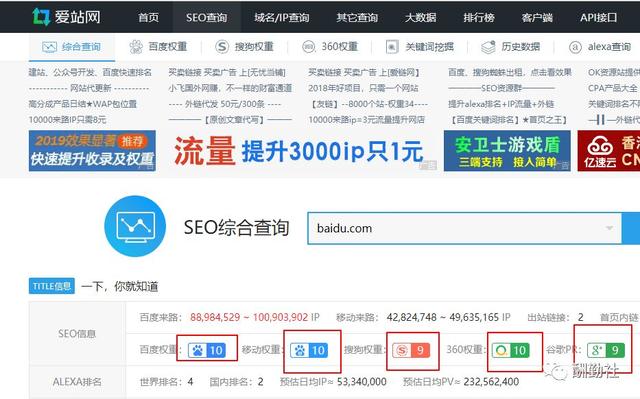Click the 世界排名 value 4
Viewport: 640px width, 399px height.
pyautogui.click(x=190, y=382)
